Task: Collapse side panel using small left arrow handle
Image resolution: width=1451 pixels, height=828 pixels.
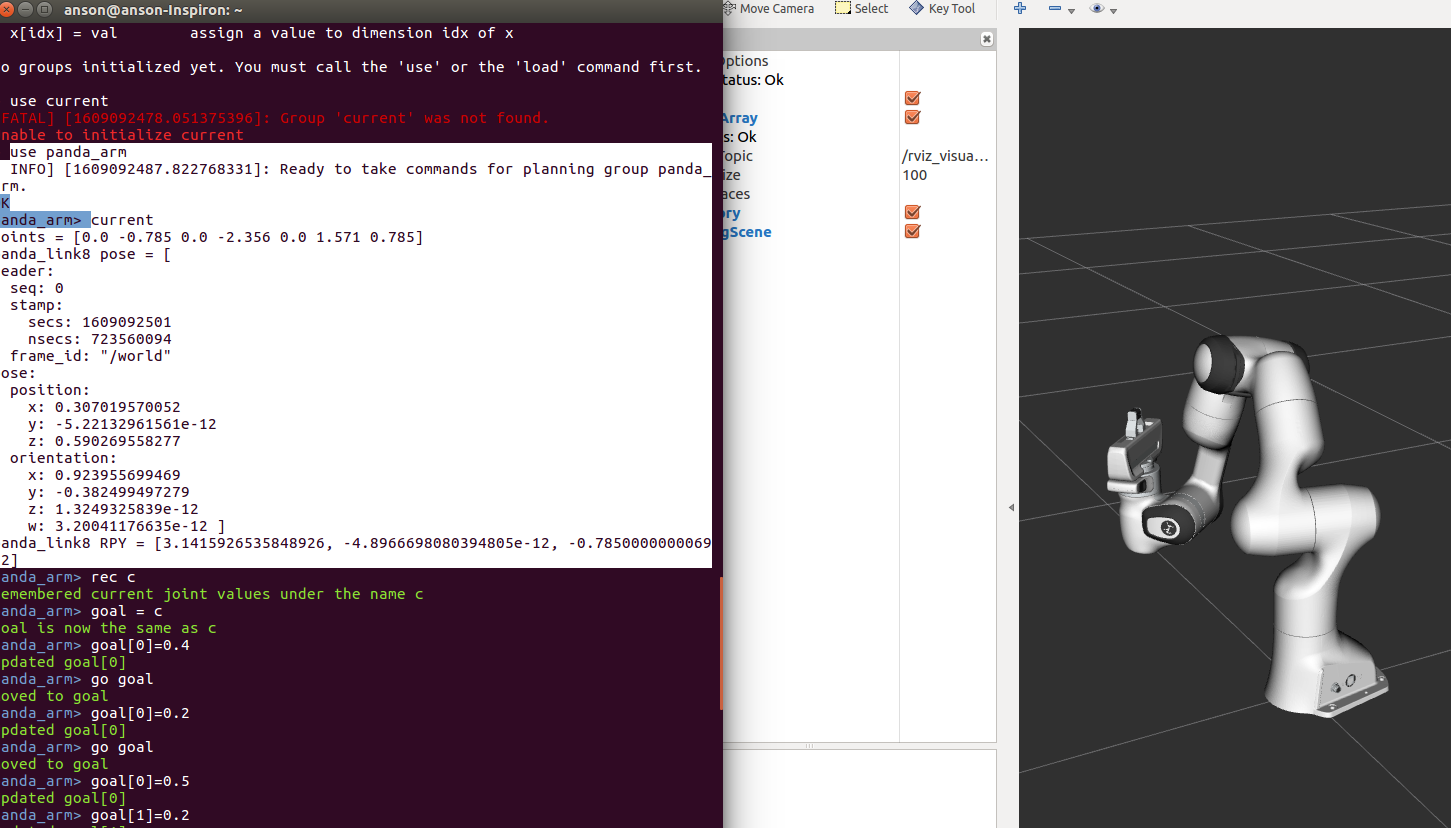Action: (1010, 508)
